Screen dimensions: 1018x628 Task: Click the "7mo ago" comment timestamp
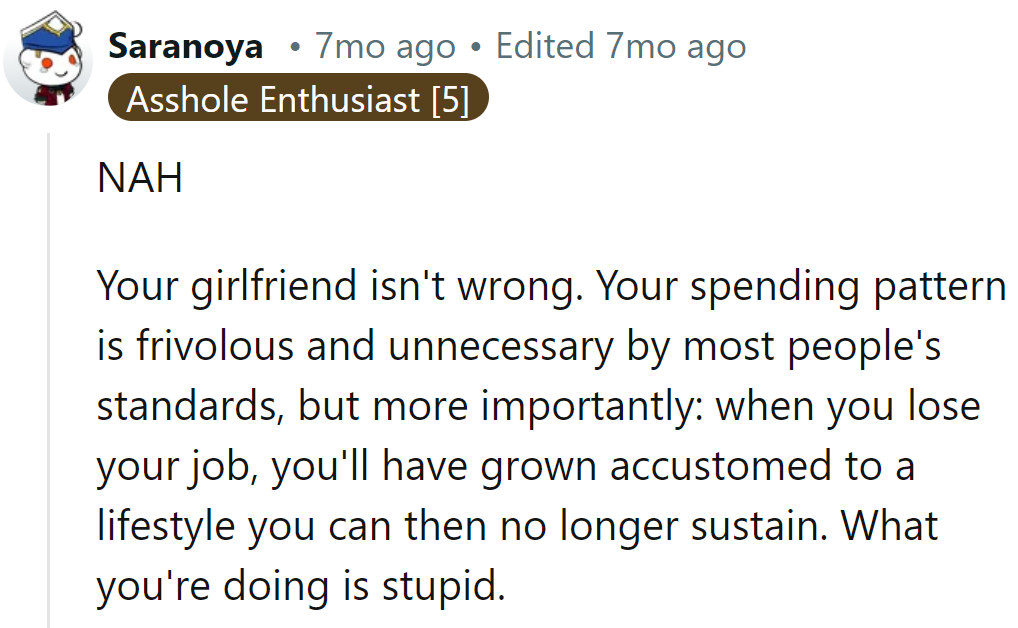point(384,46)
